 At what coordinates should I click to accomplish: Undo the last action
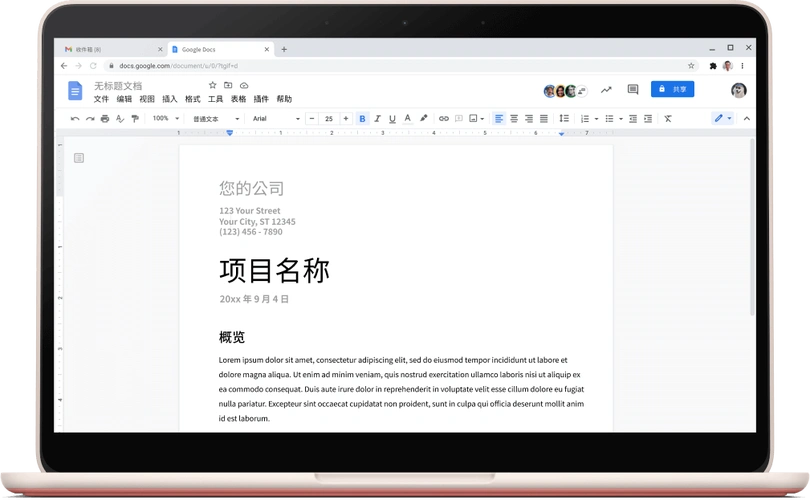pos(75,119)
